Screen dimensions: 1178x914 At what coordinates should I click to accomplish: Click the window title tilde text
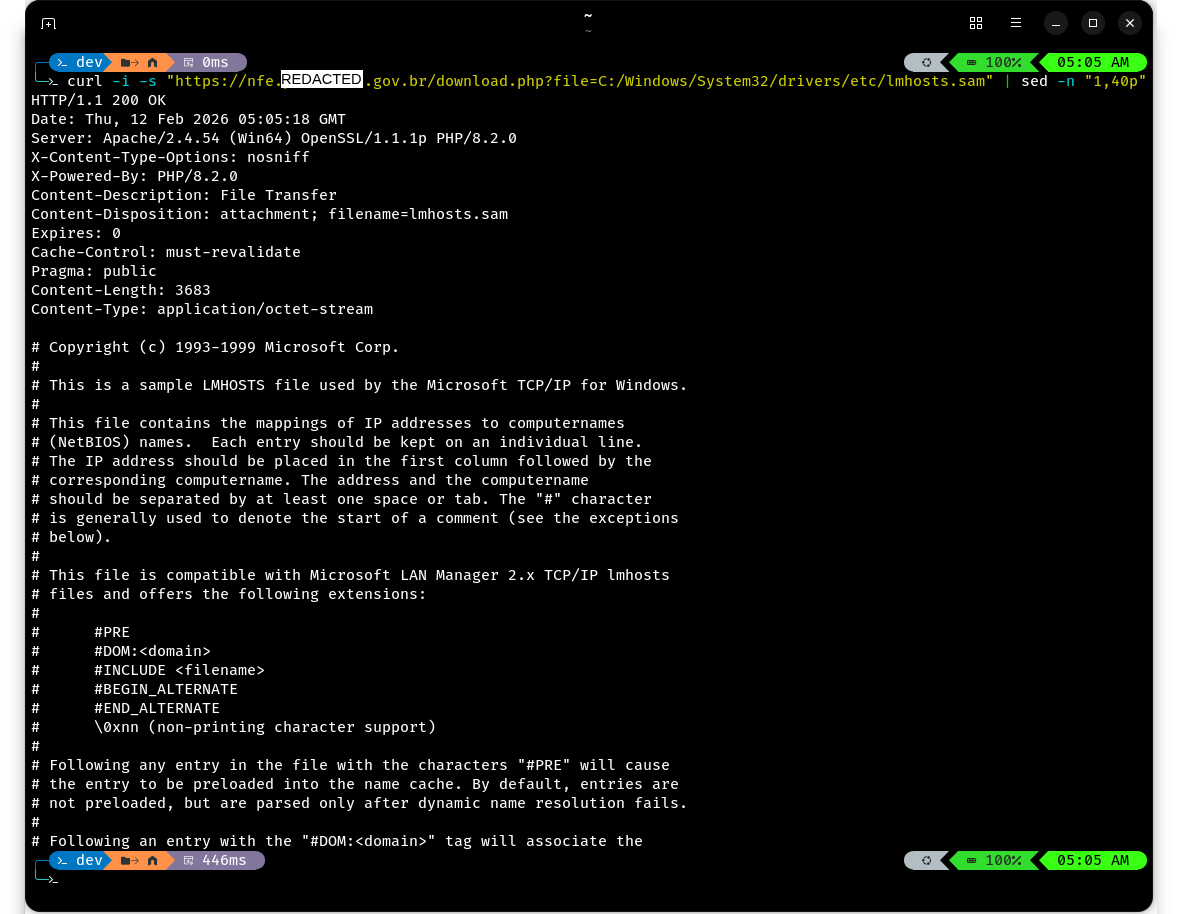[588, 16]
